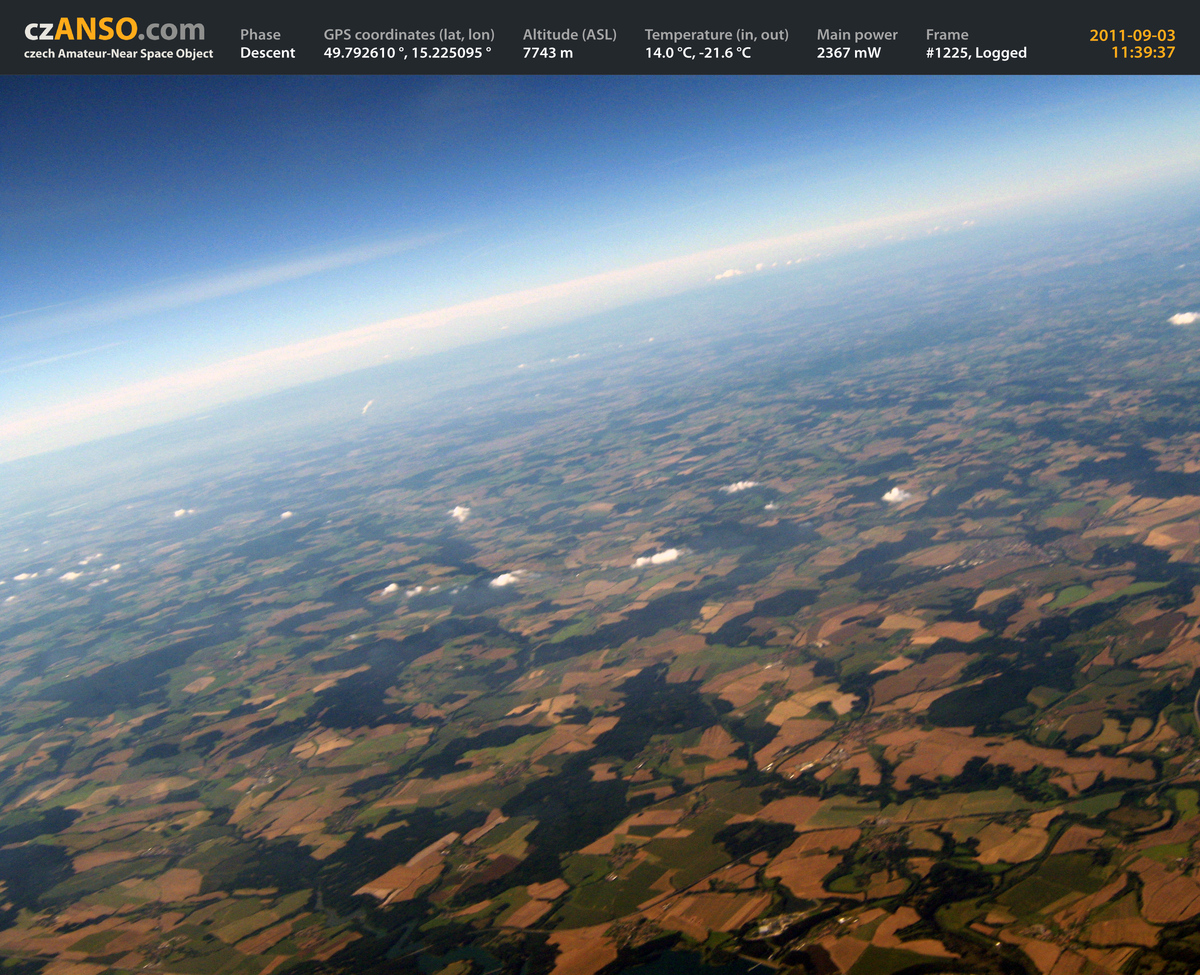The image size is (1200, 975).
Task: Click the 'Descent' phase value
Action: [x=268, y=53]
